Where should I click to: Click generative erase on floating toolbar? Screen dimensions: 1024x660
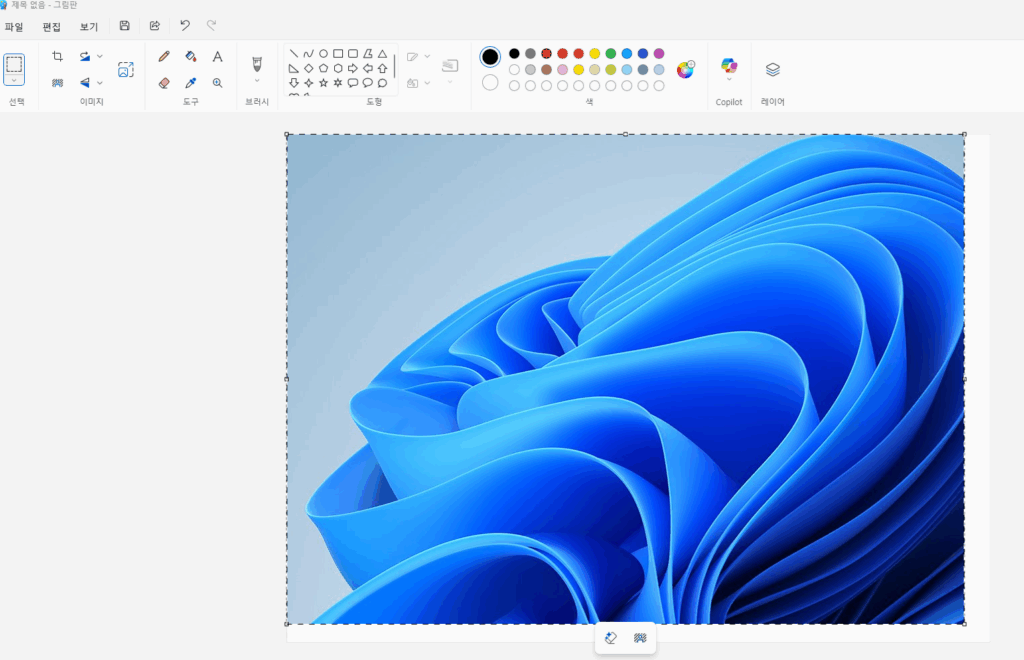coord(611,638)
